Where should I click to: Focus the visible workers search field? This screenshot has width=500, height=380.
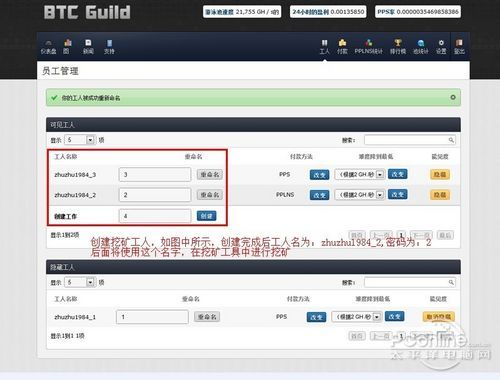pos(410,140)
